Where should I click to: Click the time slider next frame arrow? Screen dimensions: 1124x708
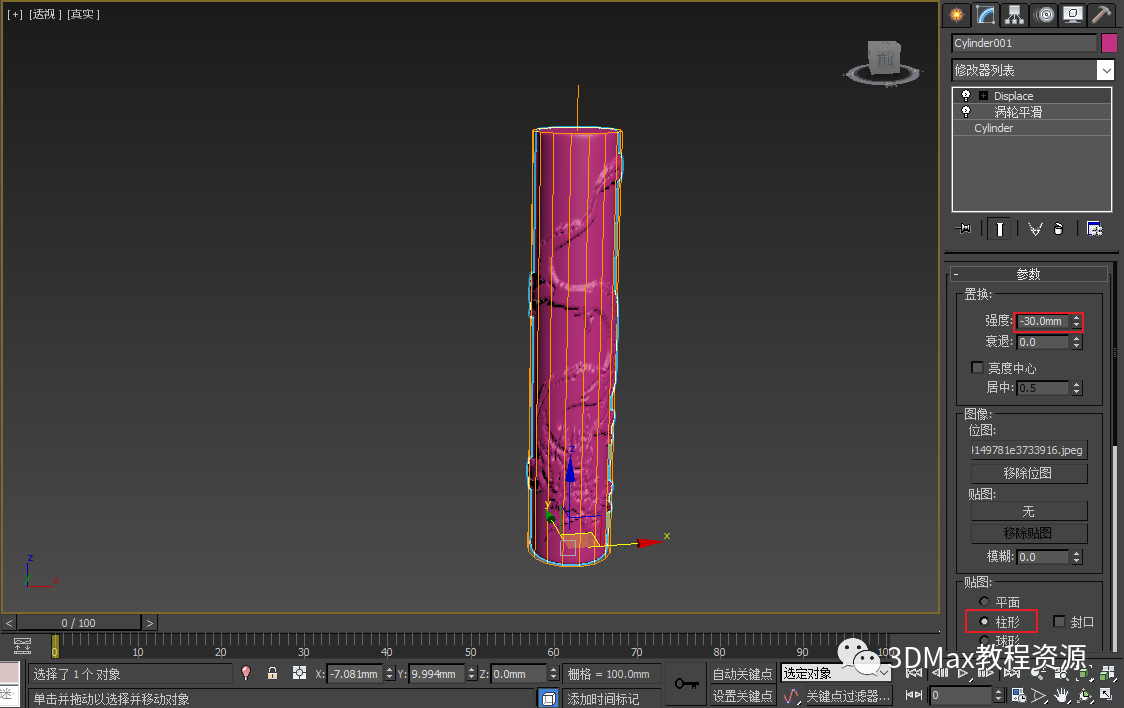click(x=150, y=623)
